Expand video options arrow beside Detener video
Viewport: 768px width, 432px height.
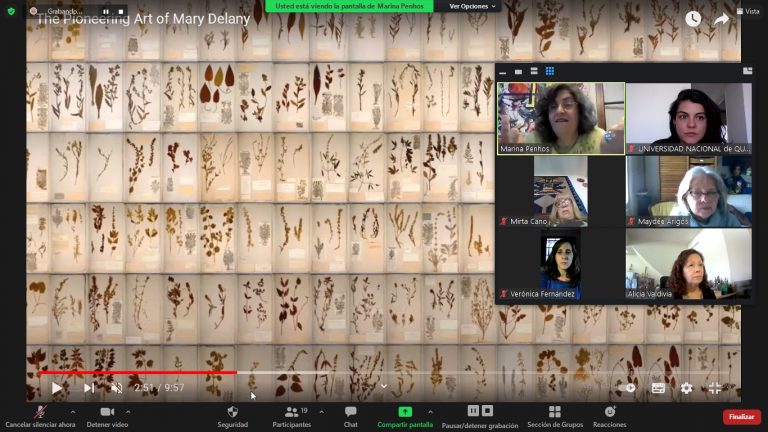(x=128, y=411)
